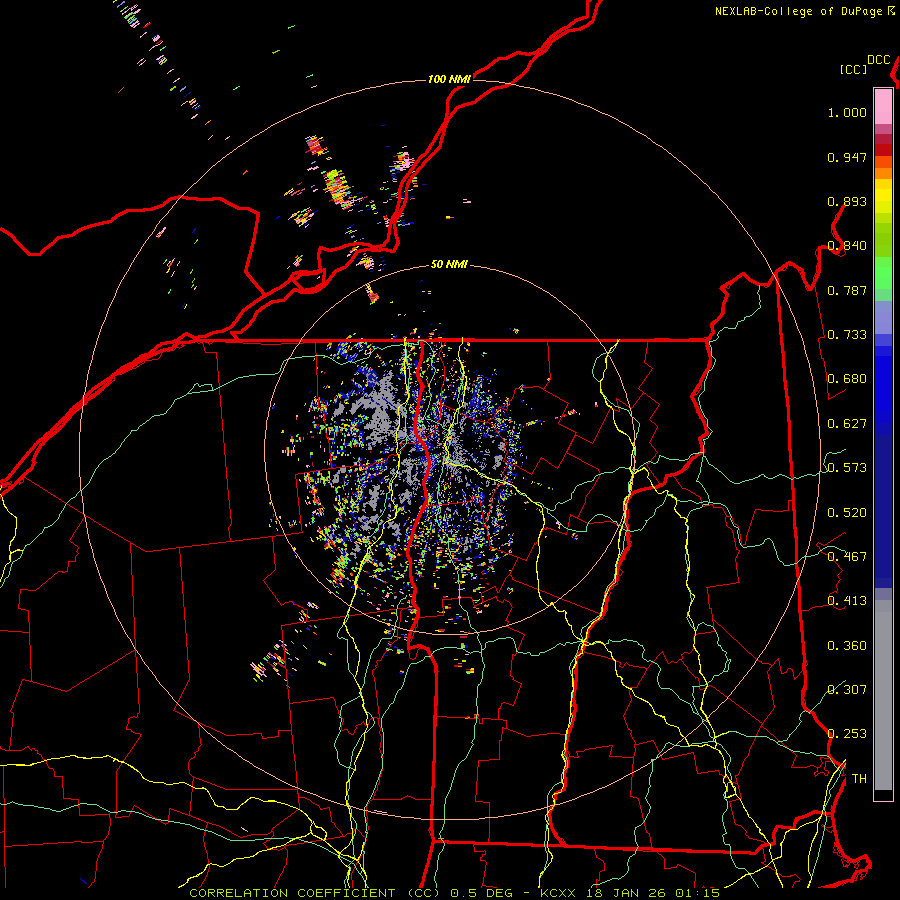Click the 0.520 value on the color scale
This screenshot has width=900, height=900.
click(x=847, y=513)
